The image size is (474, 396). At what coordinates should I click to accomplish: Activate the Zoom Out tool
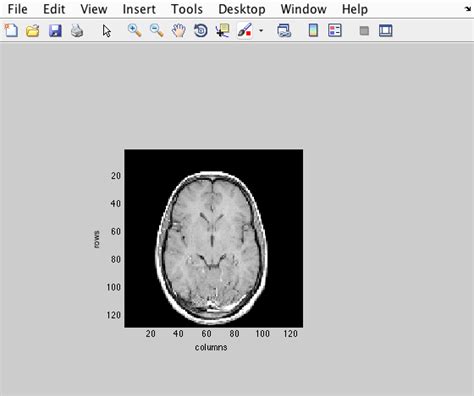[156, 31]
